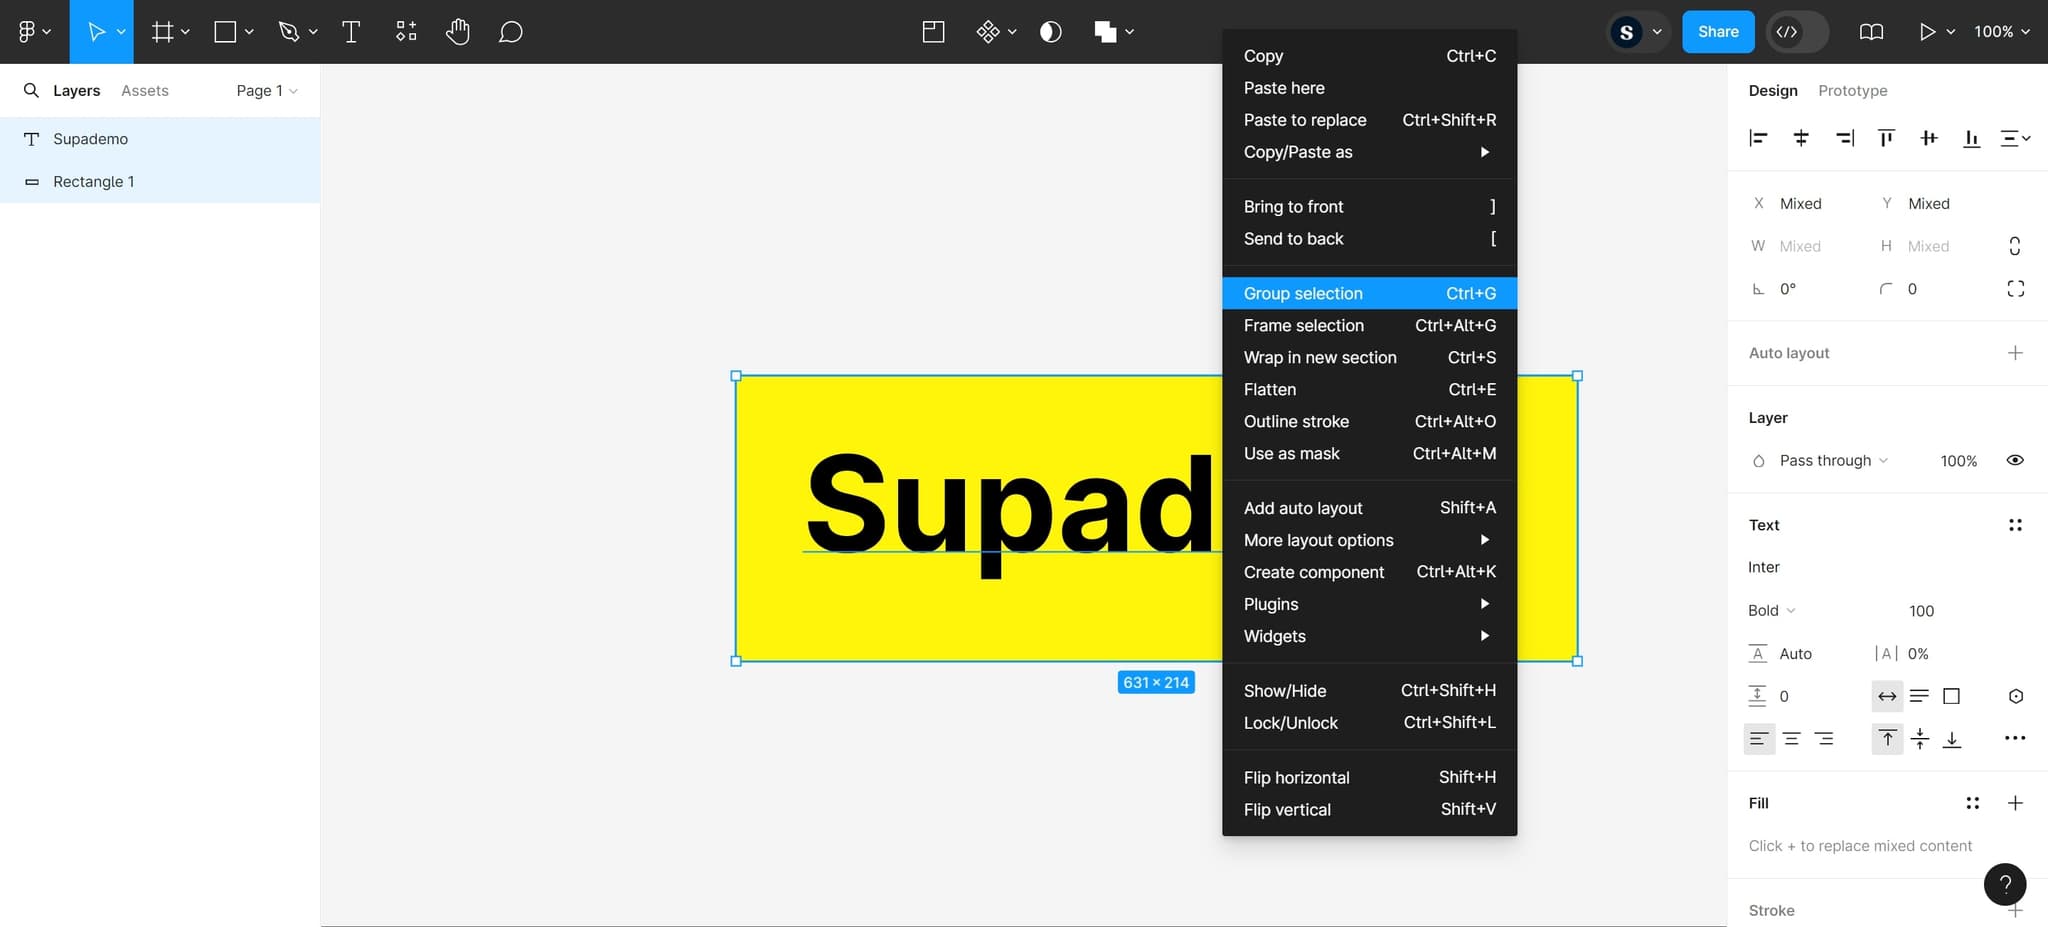Select the Text tool

point(352,31)
